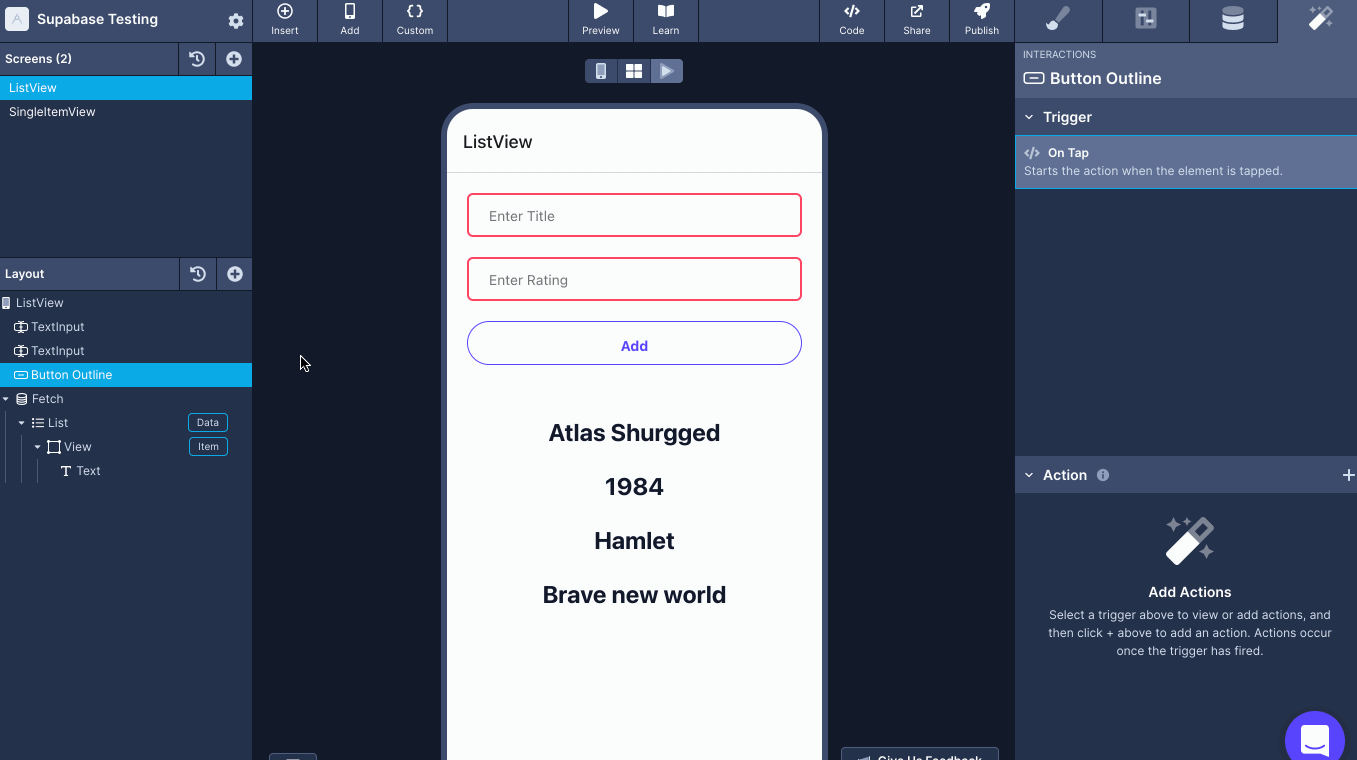Select the Button Outline layer
This screenshot has height=760, width=1357.
tap(126, 375)
